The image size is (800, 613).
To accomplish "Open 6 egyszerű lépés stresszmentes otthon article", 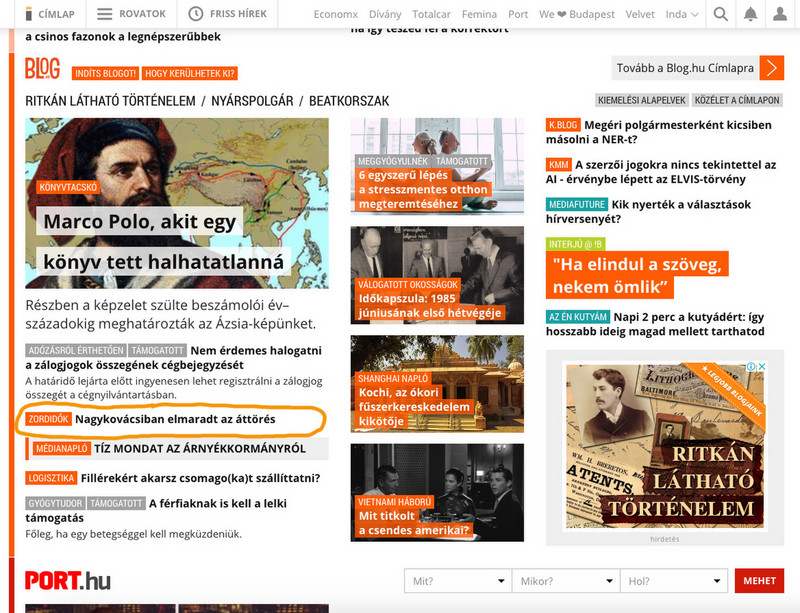I will point(437,166).
